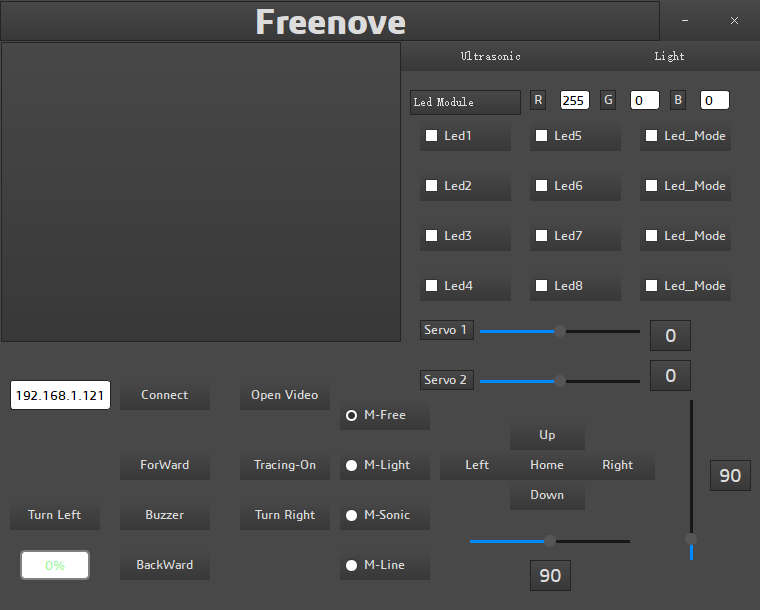Click the Turn Right button

pos(285,515)
